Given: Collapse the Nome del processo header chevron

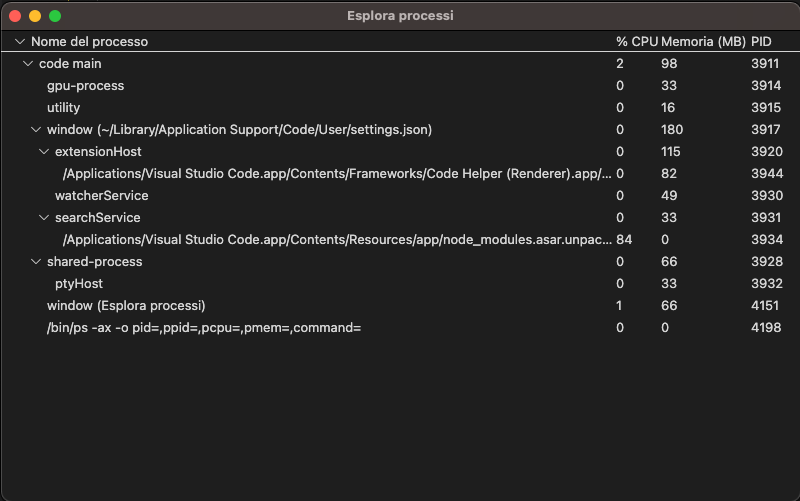Looking at the screenshot, I should click(x=20, y=41).
